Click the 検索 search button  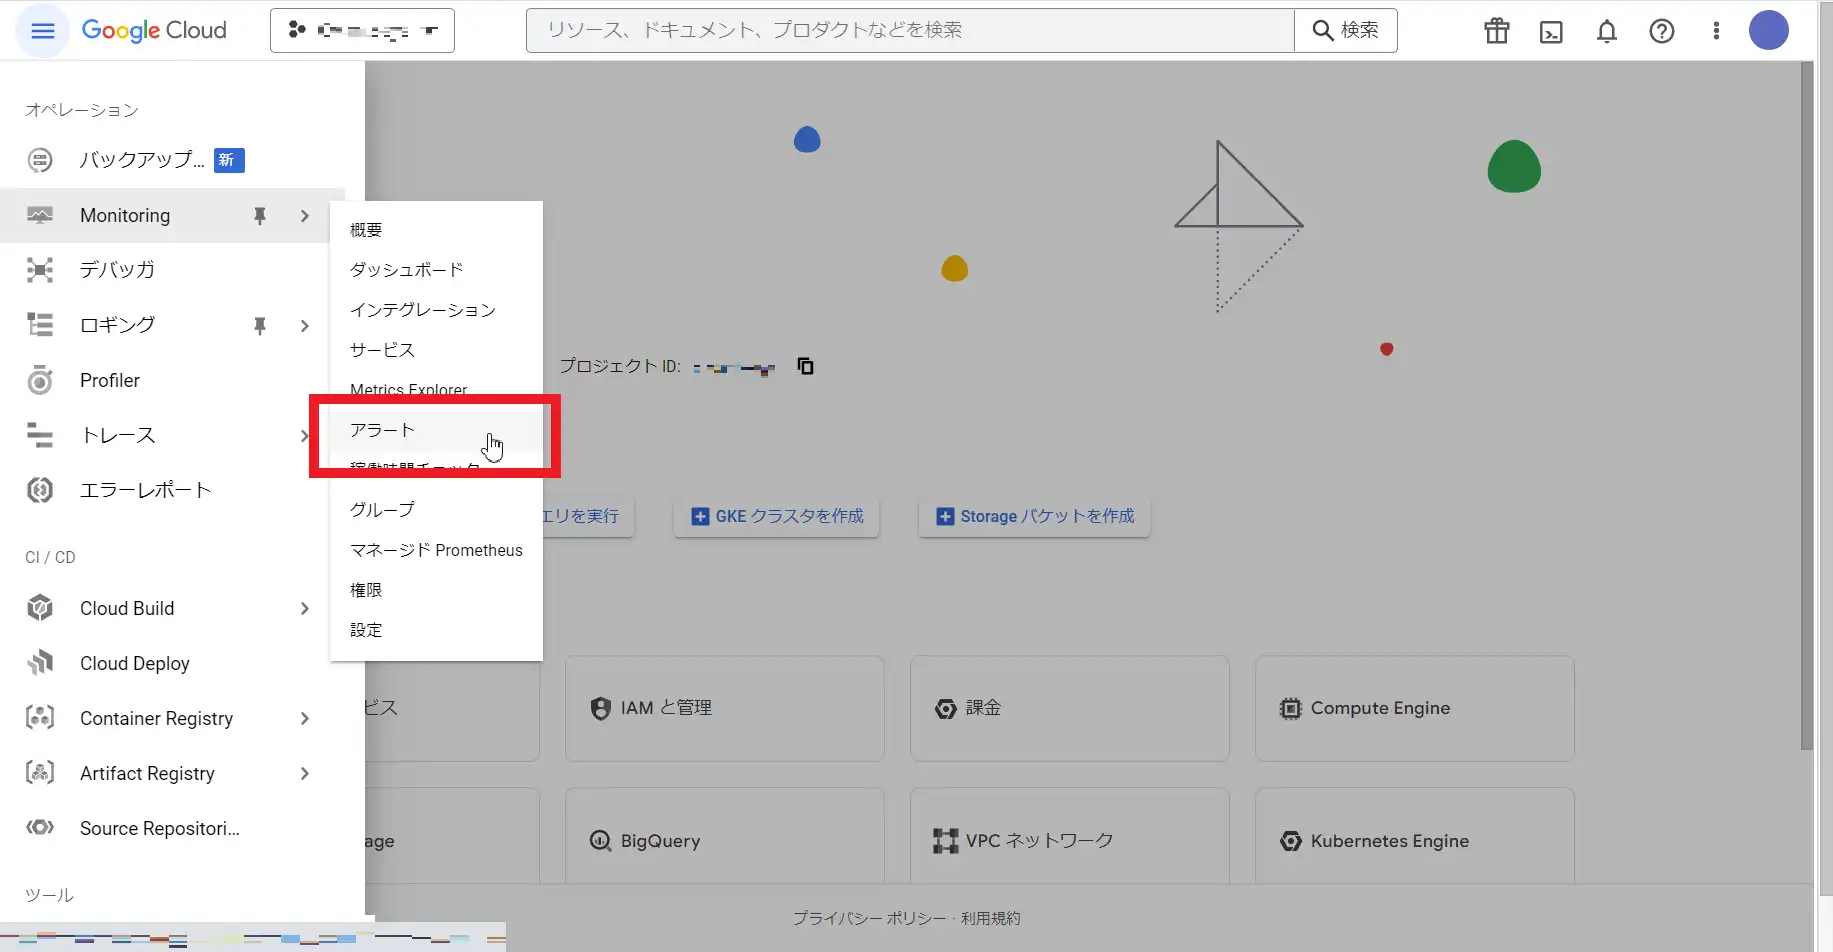(1346, 30)
